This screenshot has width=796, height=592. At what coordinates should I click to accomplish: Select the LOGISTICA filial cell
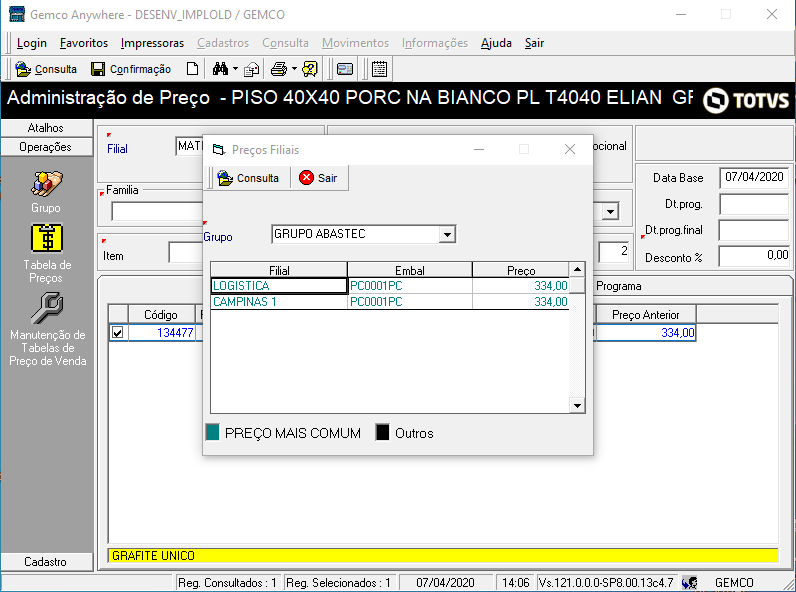[279, 286]
